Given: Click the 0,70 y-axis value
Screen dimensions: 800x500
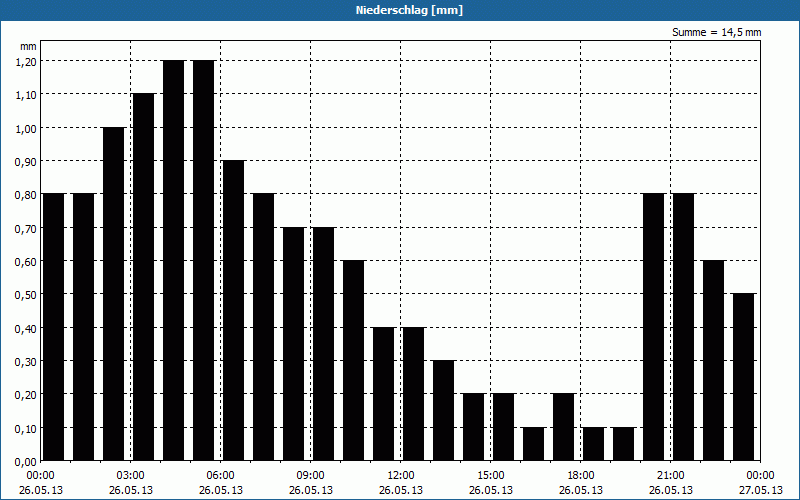Looking at the screenshot, I should (26, 228).
